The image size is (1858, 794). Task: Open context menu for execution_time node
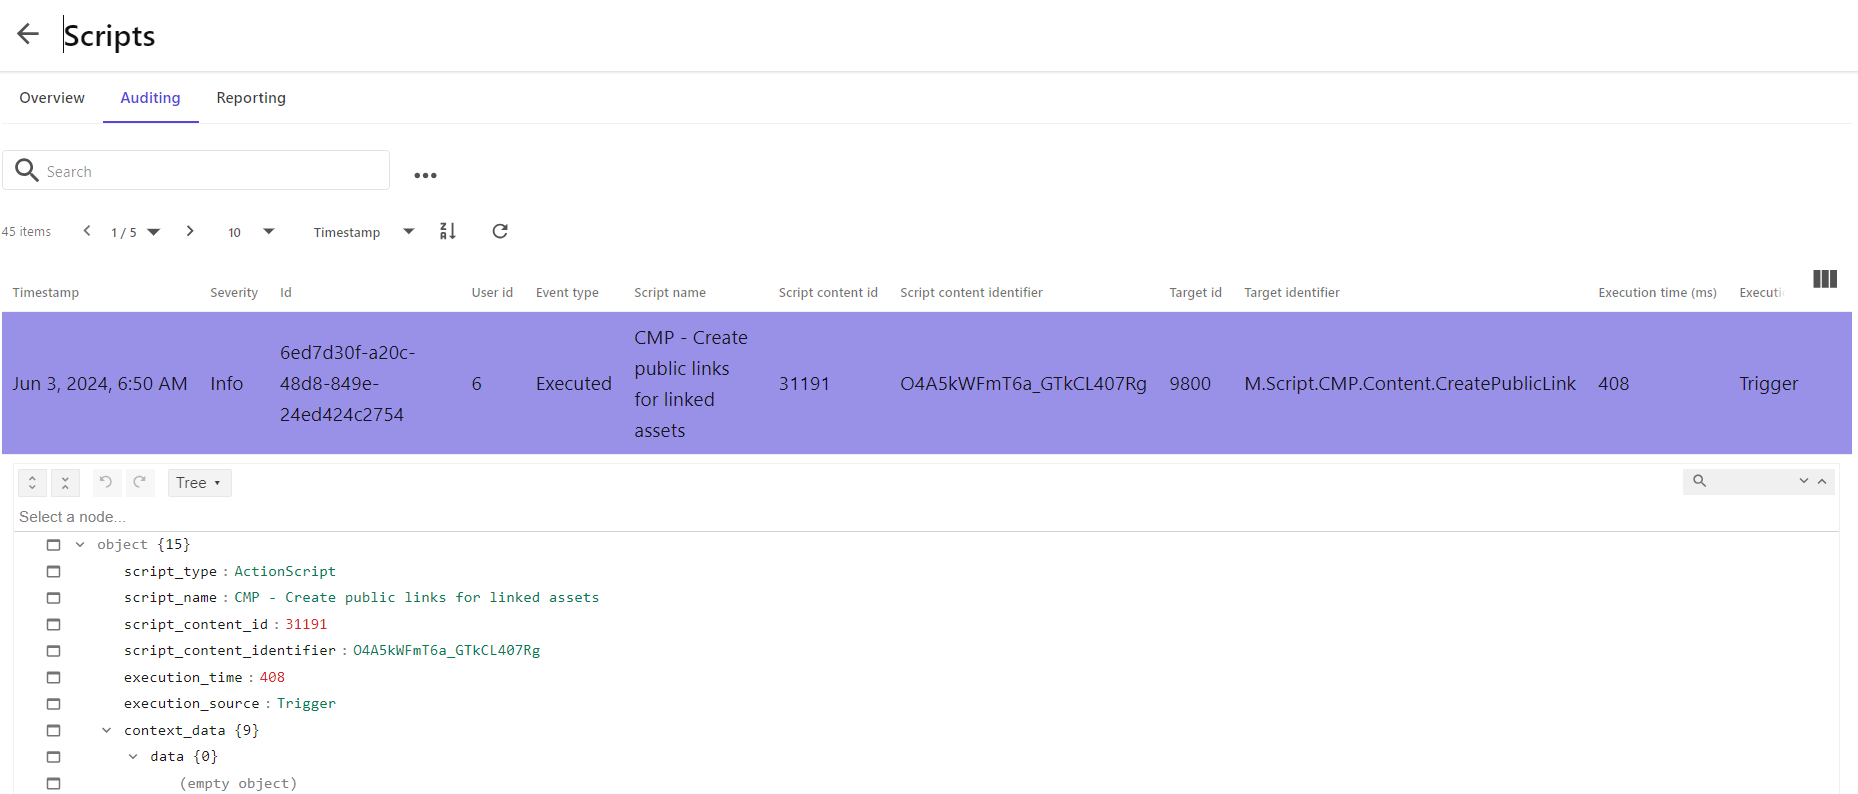click(x=54, y=678)
